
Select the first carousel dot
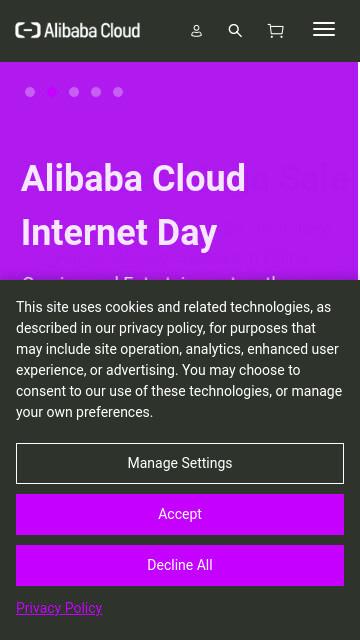pyautogui.click(x=30, y=92)
